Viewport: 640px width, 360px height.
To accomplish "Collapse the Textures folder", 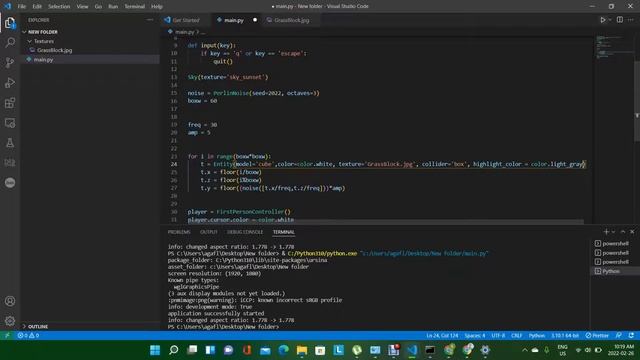I will (x=44, y=41).
